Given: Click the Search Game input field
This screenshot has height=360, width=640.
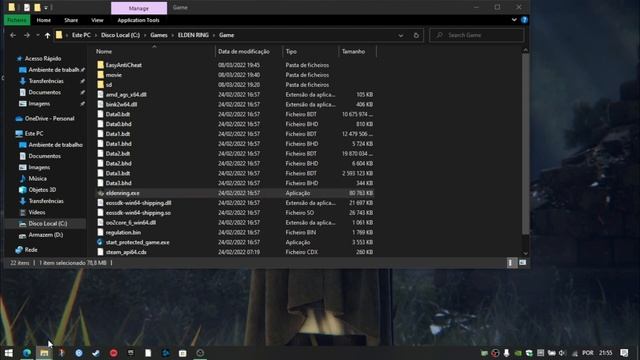Looking at the screenshot, I should [x=477, y=36].
